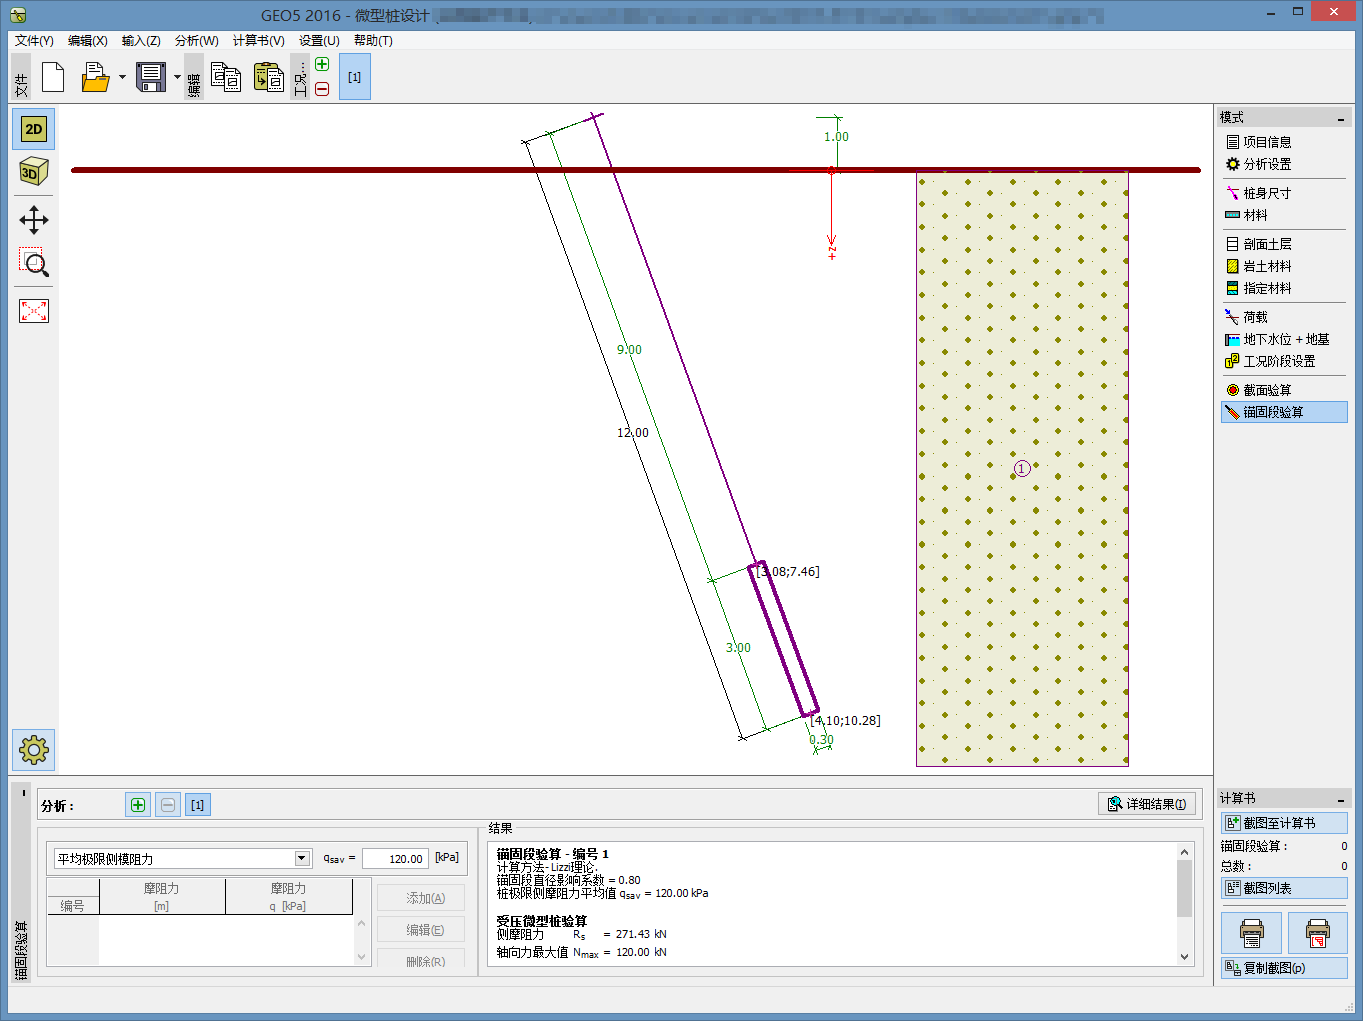Switch to the 2D view
Image resolution: width=1363 pixels, height=1021 pixels.
pyautogui.click(x=34, y=129)
